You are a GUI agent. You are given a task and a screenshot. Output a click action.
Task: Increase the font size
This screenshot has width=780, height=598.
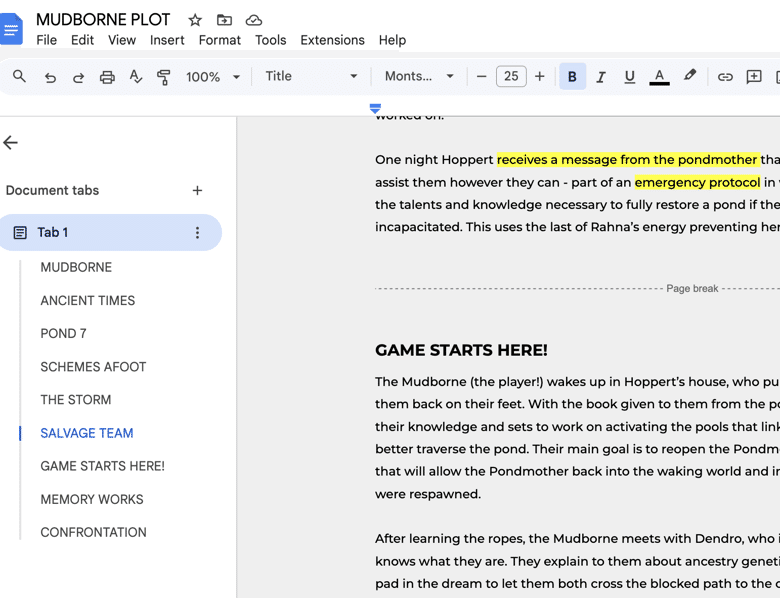pyautogui.click(x=540, y=77)
